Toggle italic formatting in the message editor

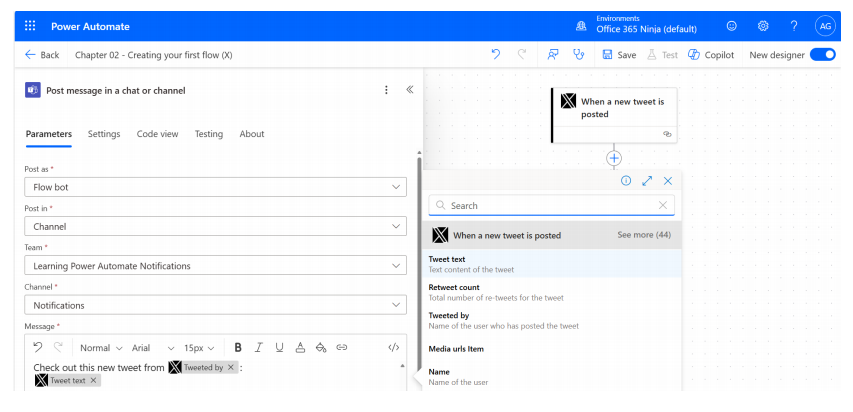258,347
